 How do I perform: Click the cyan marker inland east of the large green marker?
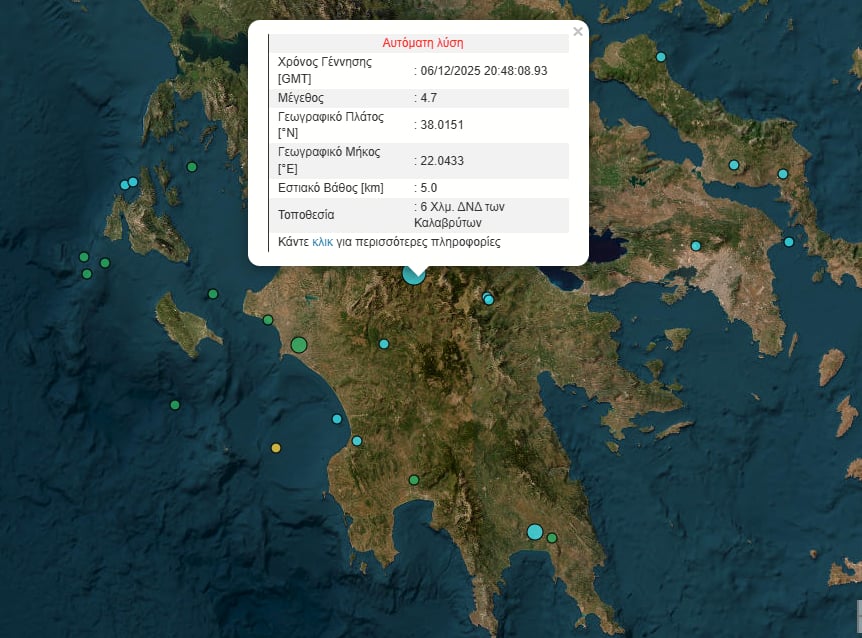384,344
